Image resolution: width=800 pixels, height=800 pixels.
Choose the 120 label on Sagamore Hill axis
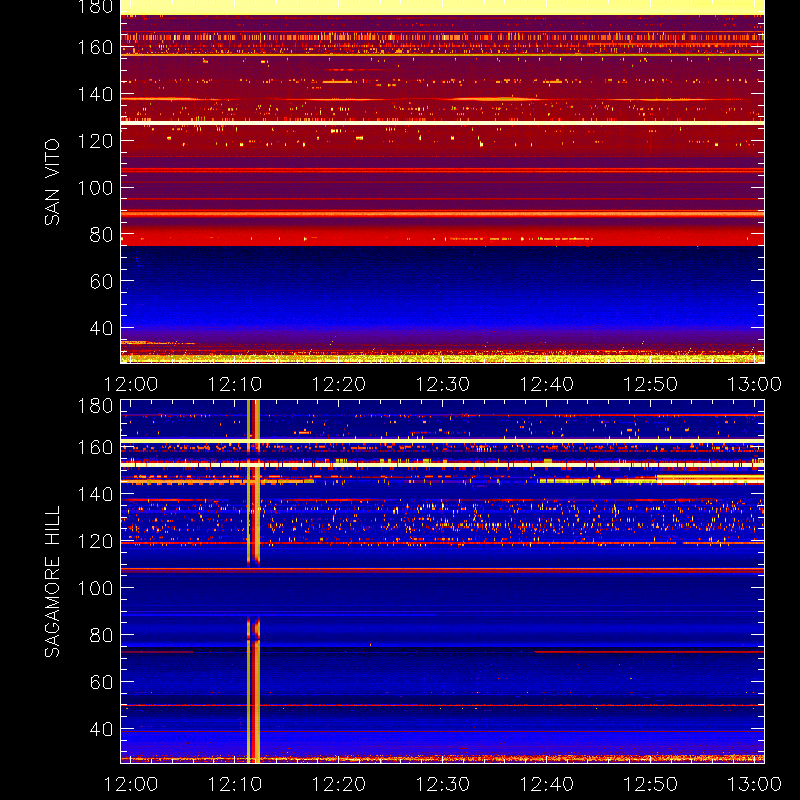[95, 541]
